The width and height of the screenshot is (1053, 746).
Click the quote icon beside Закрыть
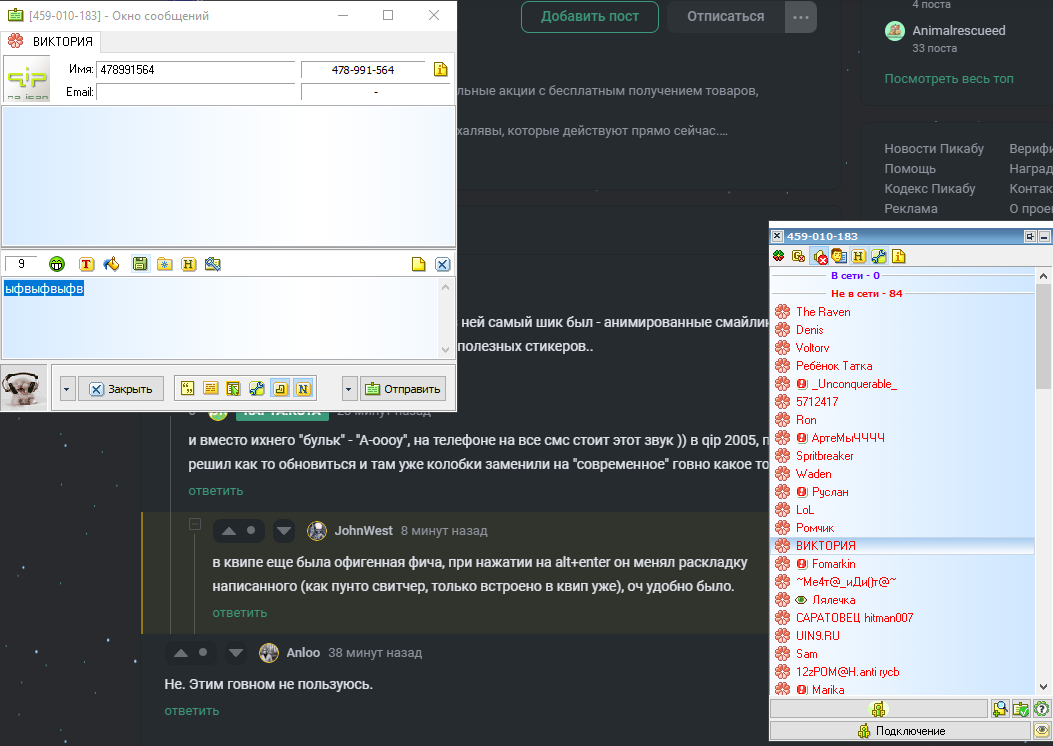(186, 388)
